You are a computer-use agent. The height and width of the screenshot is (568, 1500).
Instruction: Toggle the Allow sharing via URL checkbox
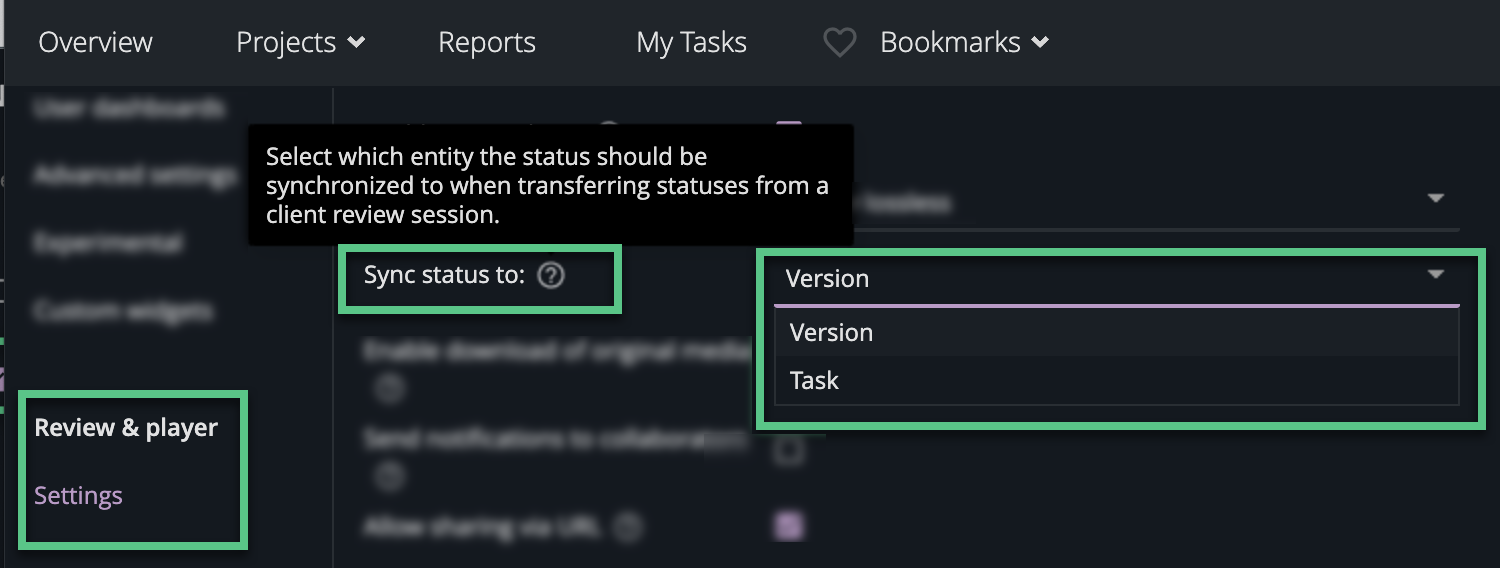[790, 525]
